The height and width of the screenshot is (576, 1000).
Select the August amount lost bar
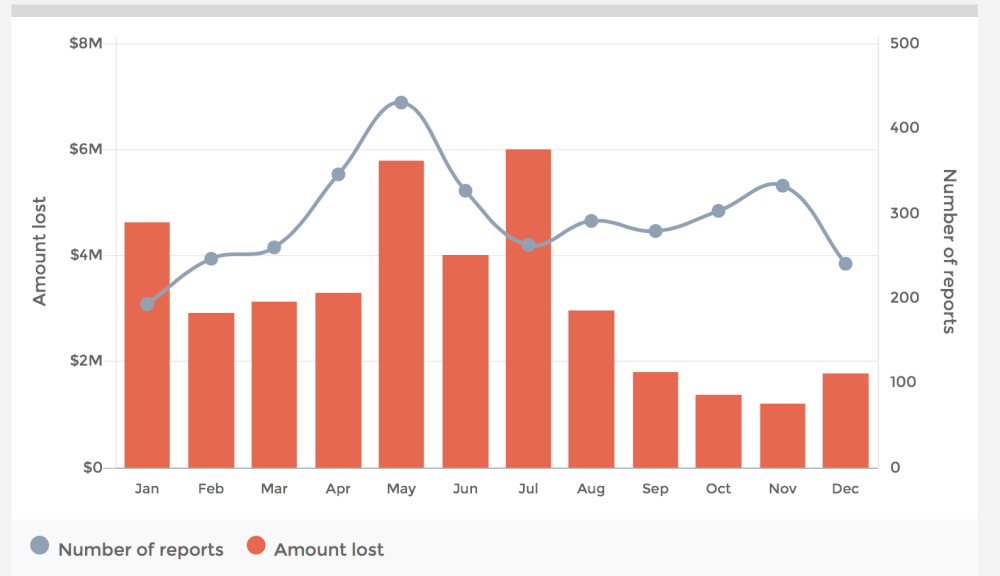coord(591,389)
